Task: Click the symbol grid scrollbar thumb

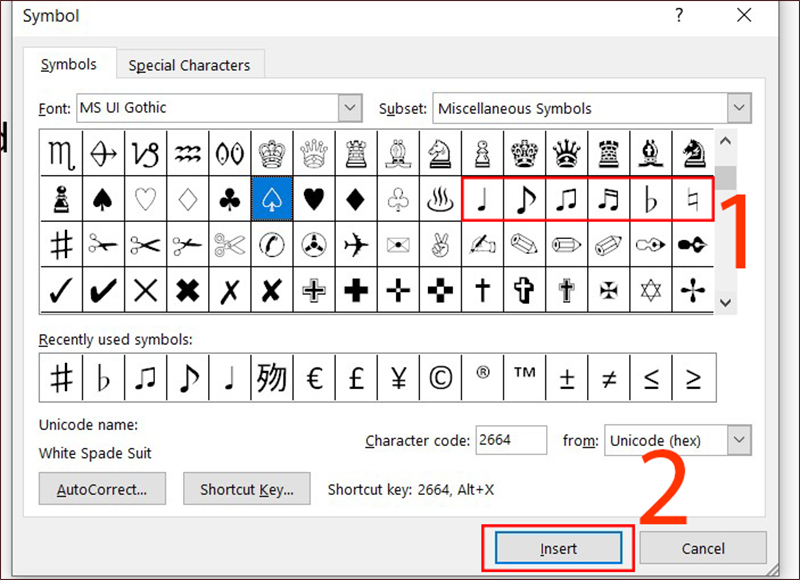Action: pos(726,178)
